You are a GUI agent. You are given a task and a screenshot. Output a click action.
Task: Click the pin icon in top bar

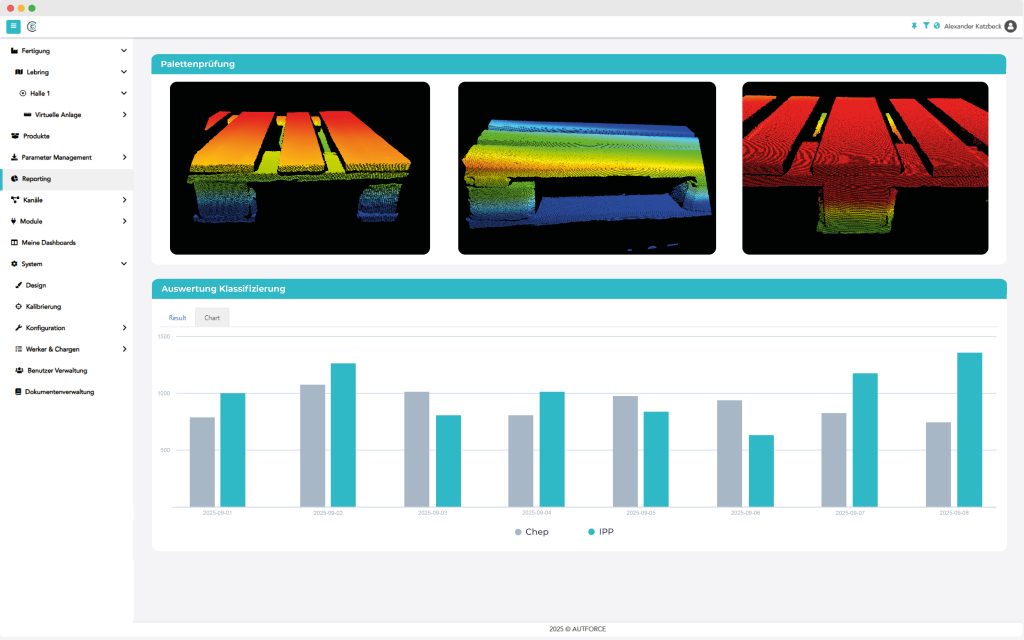pos(914,26)
